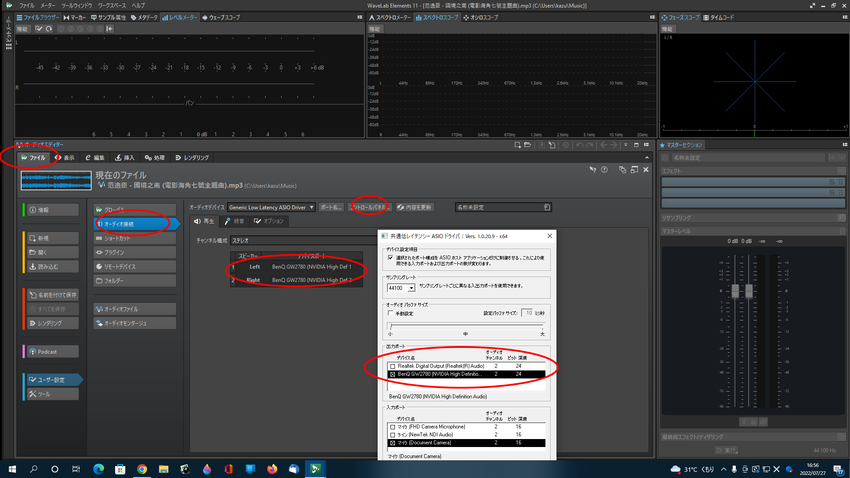Select the フェーズスコープ tab

coord(680,17)
